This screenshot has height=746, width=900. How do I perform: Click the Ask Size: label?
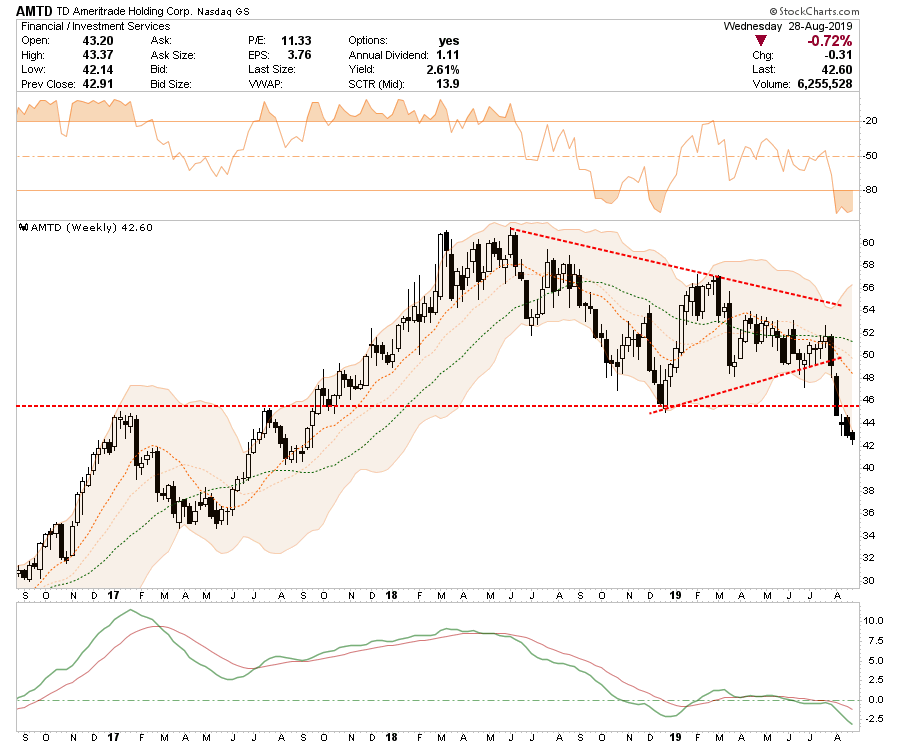pos(173,55)
